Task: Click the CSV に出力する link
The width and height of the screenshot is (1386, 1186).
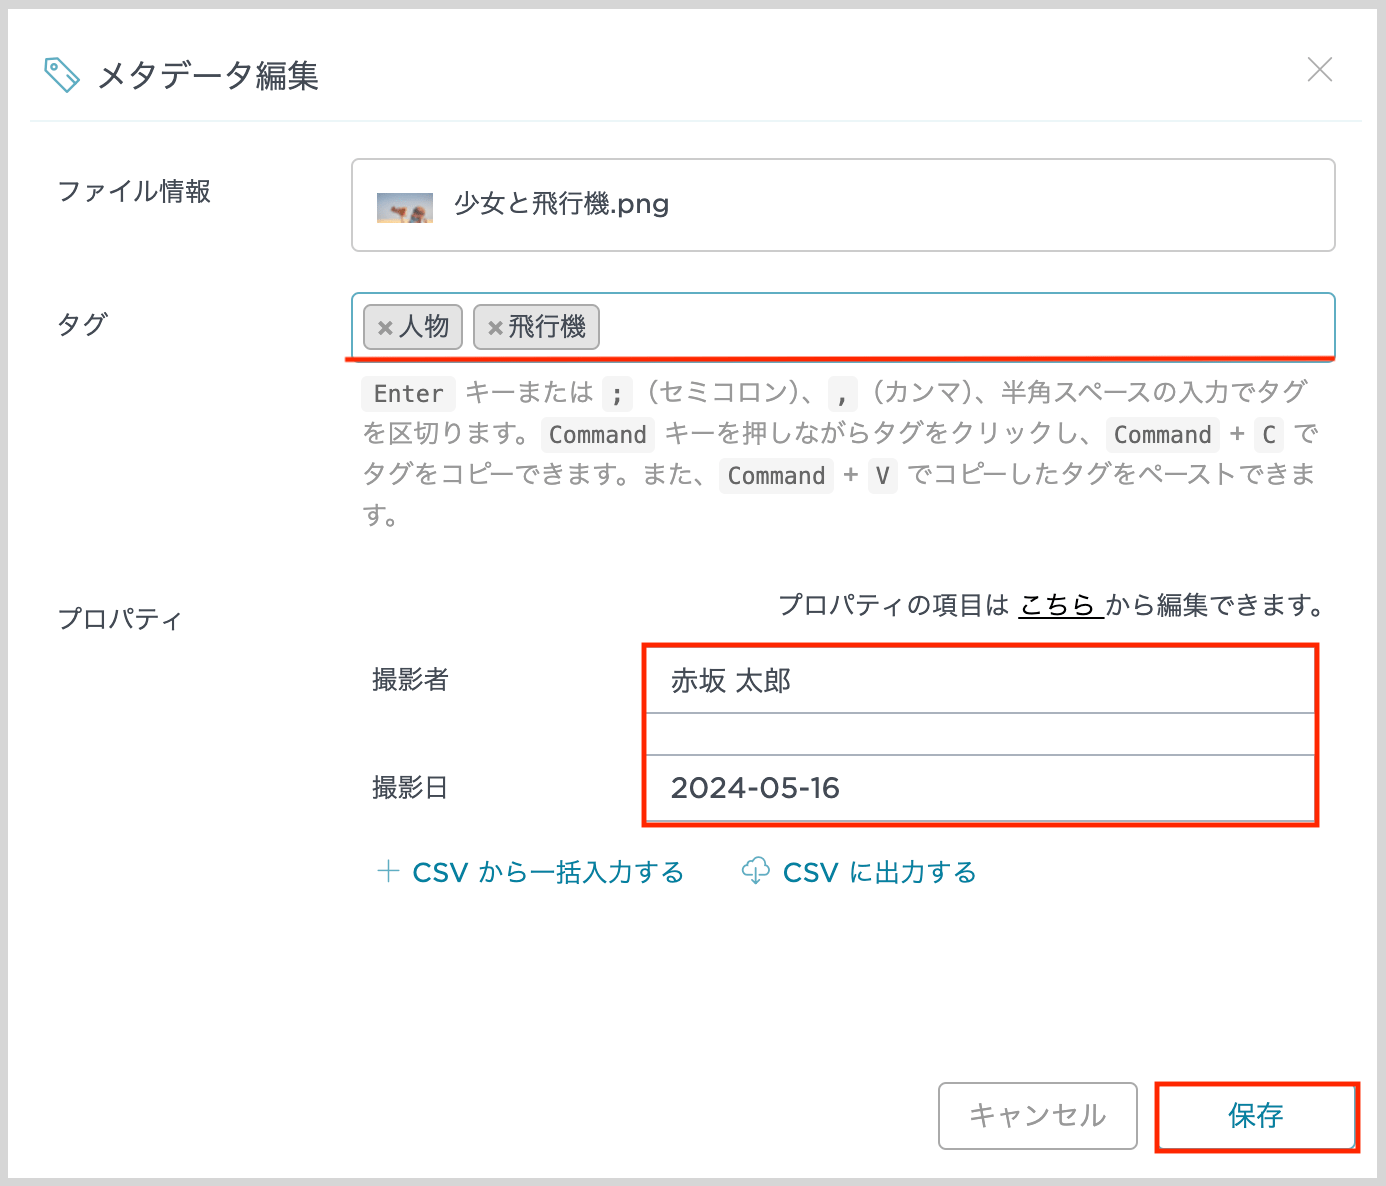Action: (x=878, y=871)
